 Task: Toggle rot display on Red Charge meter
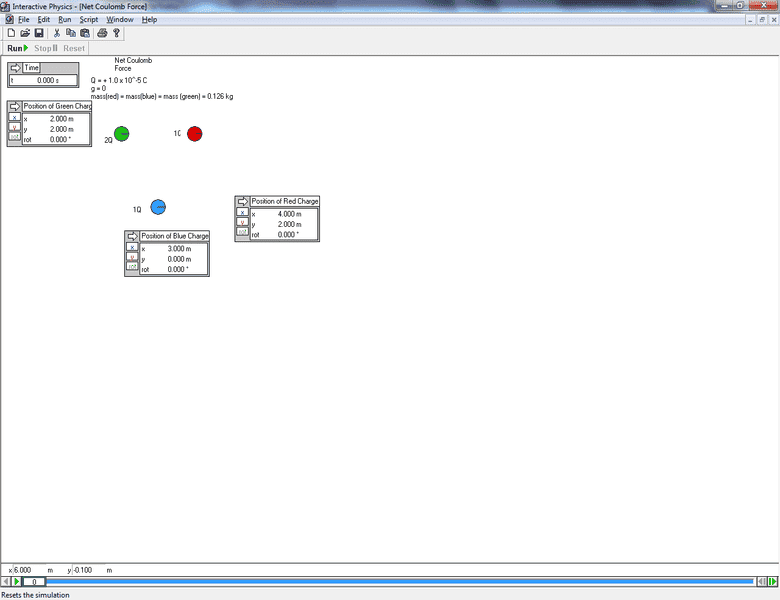[x=242, y=231]
